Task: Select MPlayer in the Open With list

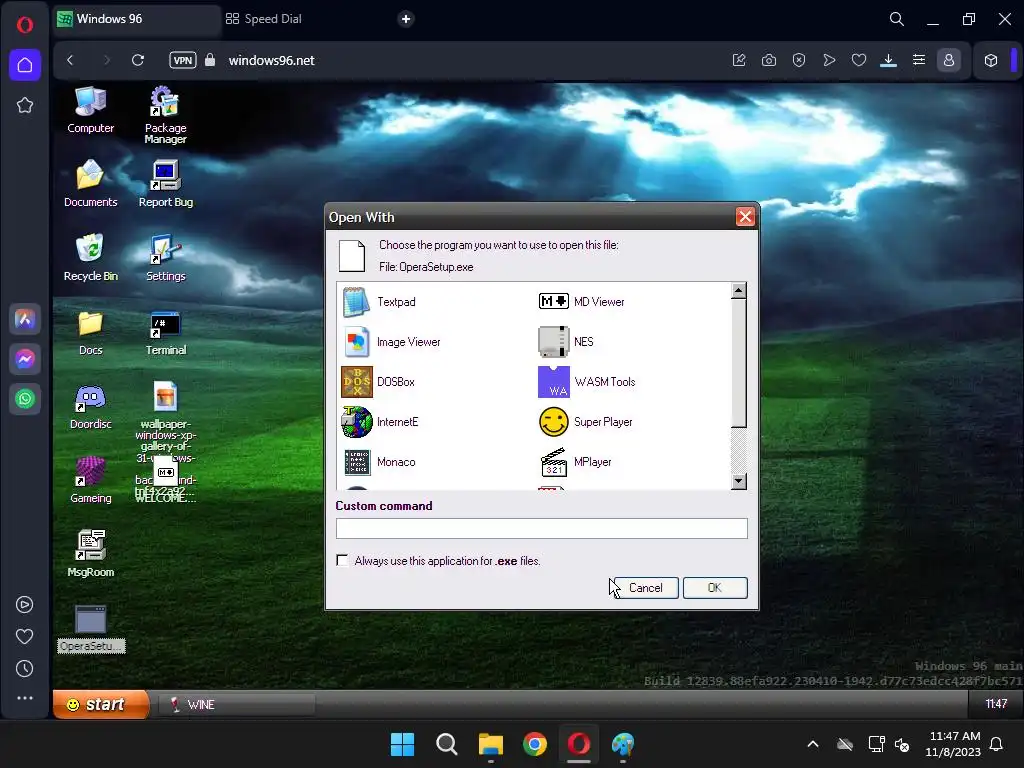Action: click(575, 462)
